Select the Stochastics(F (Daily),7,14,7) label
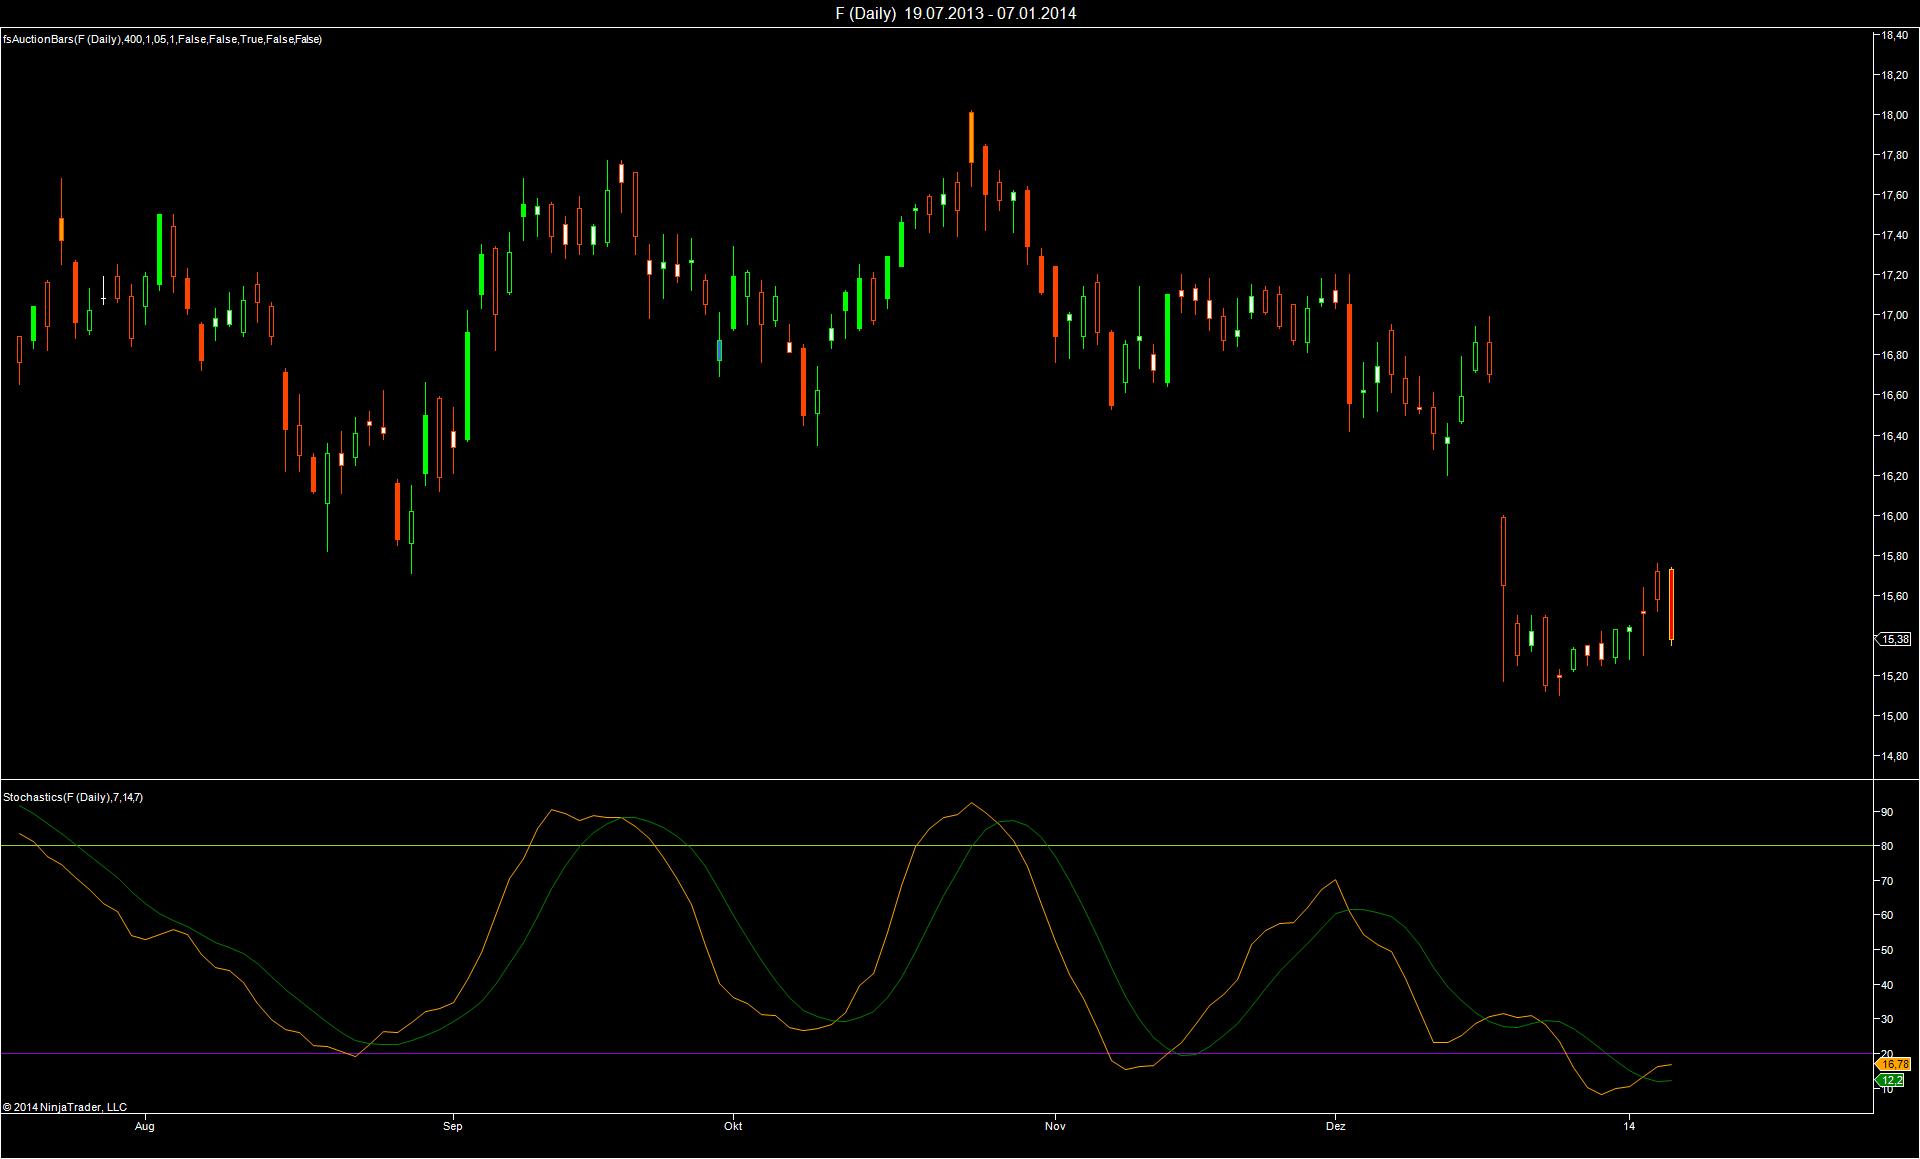The image size is (1920, 1159). click(73, 797)
